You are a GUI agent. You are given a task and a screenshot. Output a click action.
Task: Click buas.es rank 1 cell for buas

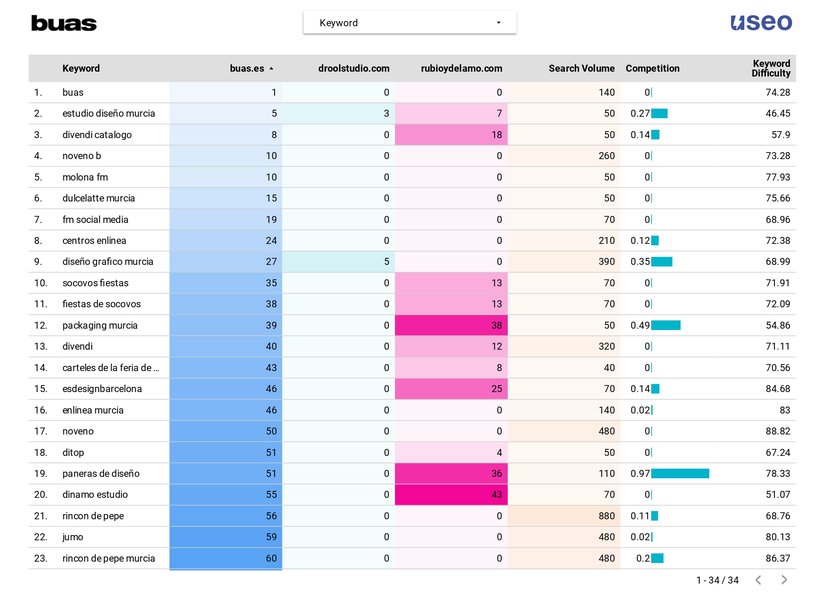click(226, 93)
